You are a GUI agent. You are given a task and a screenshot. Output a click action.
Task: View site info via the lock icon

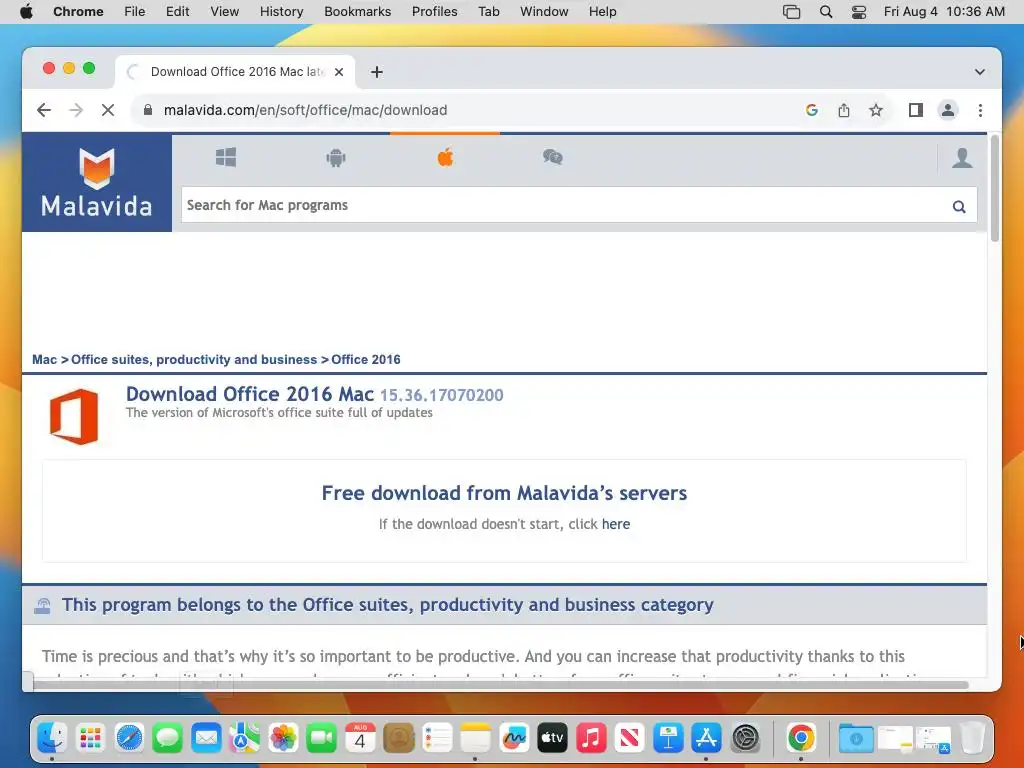(148, 110)
